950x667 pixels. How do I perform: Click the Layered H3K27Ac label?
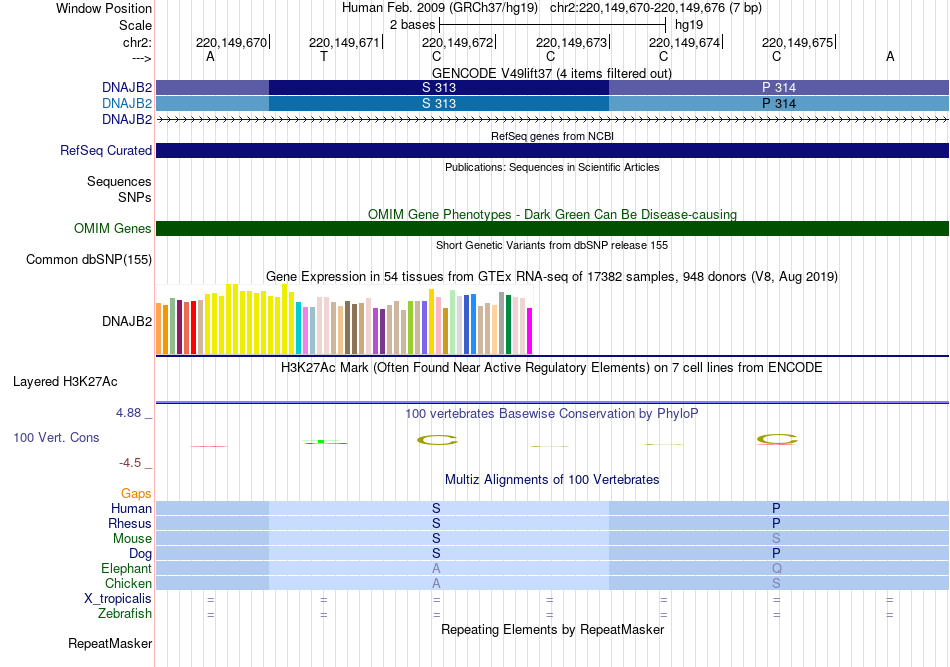[x=65, y=382]
